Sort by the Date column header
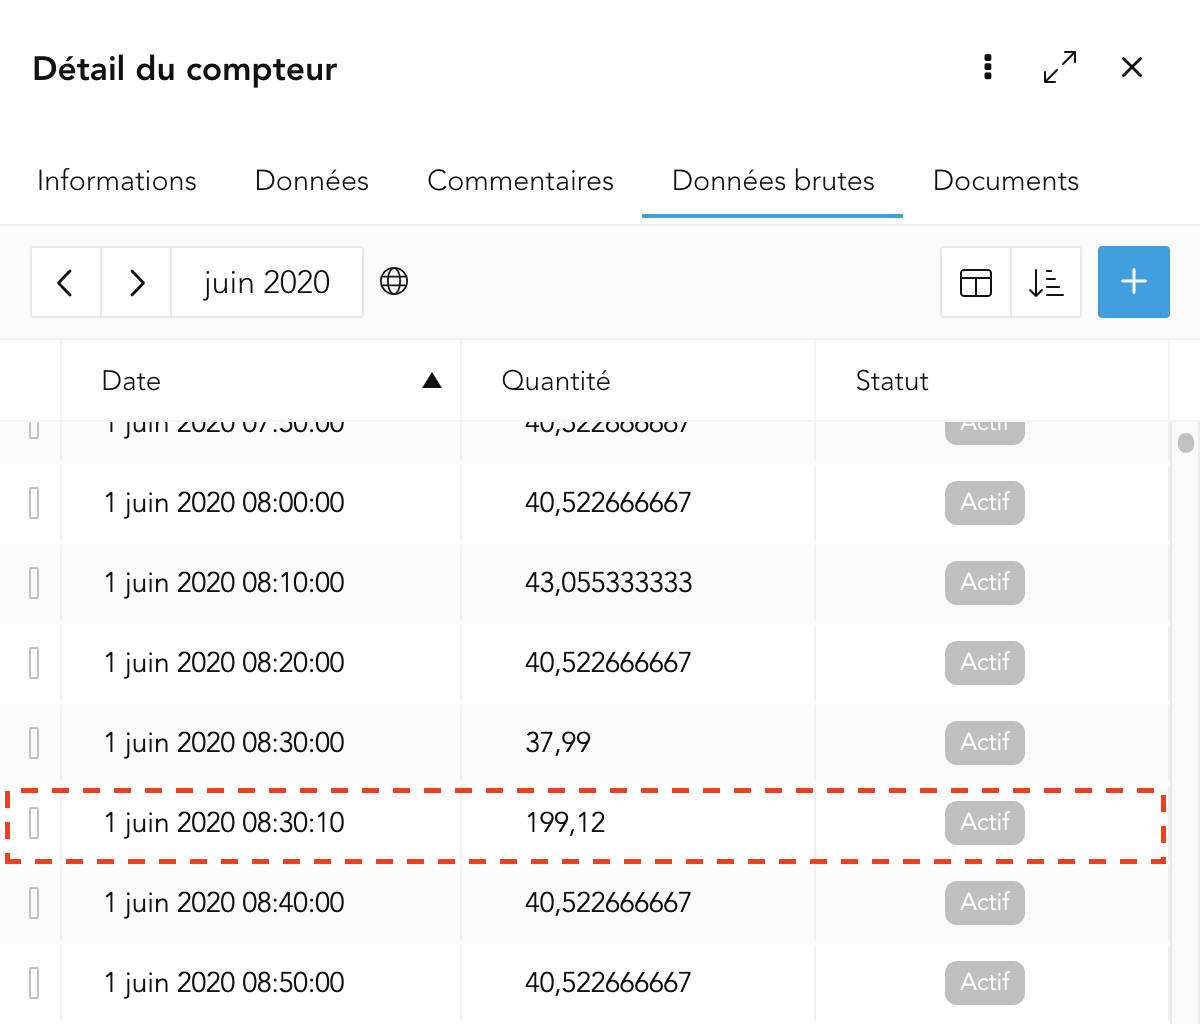This screenshot has height=1024, width=1200. pyautogui.click(x=261, y=381)
